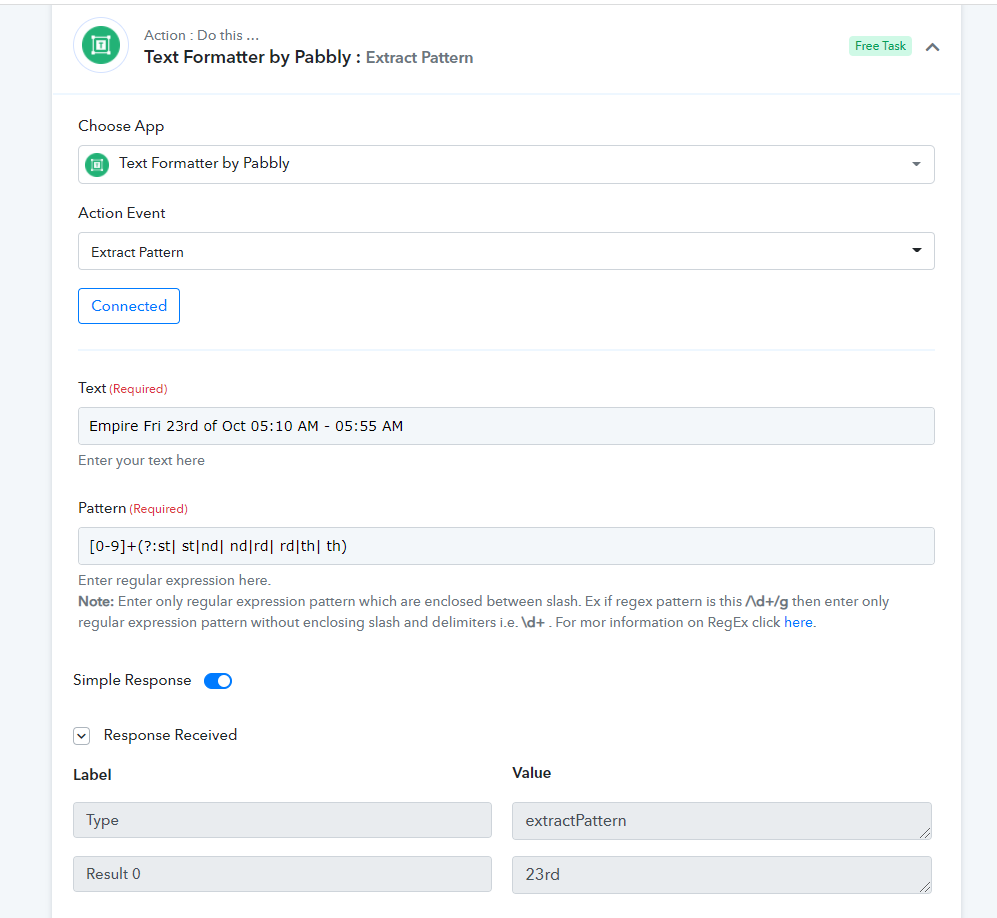
Task: Collapse the action step with the up chevron
Action: click(932, 47)
